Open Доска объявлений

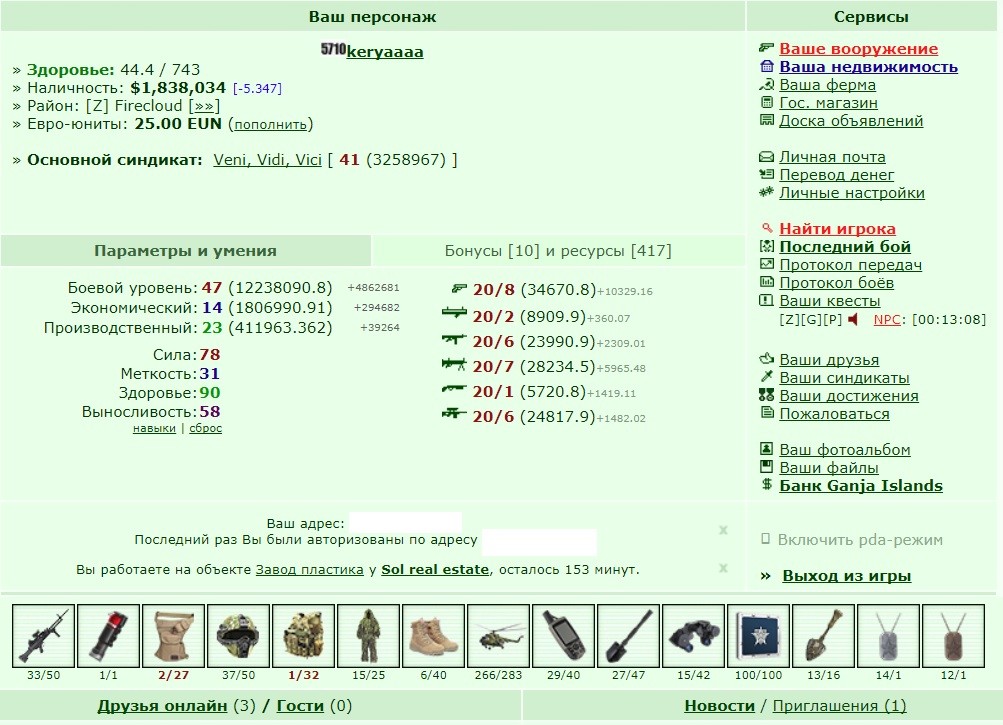coord(851,120)
